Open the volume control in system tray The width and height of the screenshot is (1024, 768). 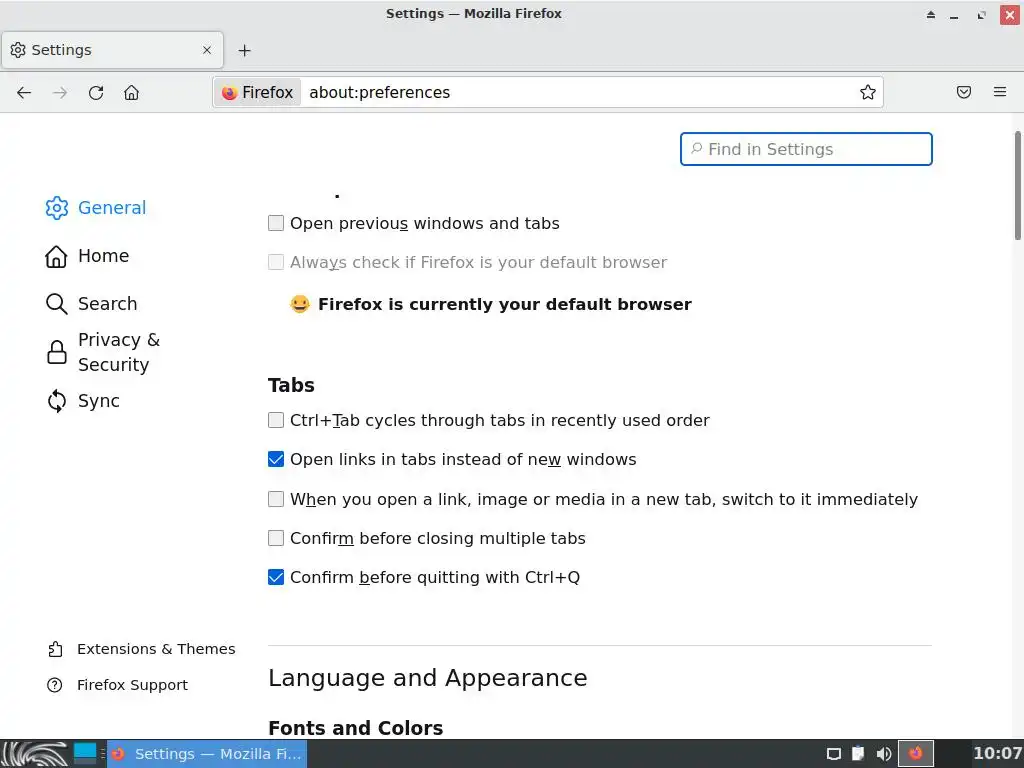tap(884, 754)
